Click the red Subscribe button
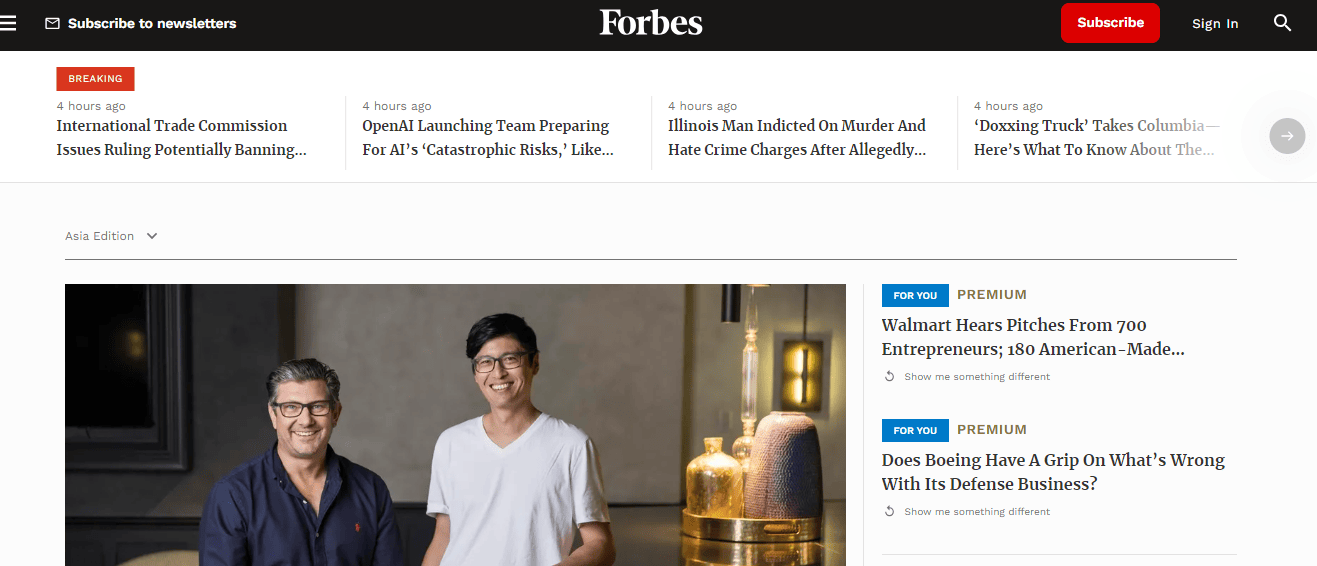This screenshot has width=1317, height=566. click(x=1110, y=23)
